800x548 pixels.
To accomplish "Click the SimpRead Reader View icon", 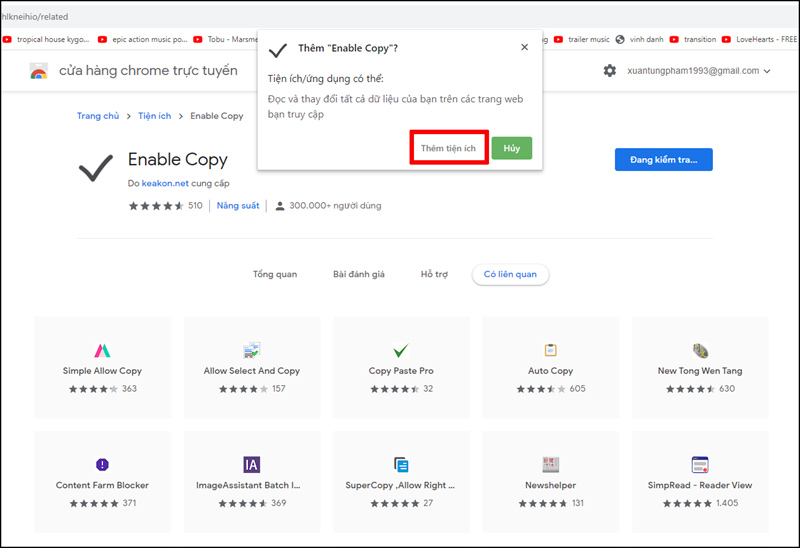I will click(700, 464).
